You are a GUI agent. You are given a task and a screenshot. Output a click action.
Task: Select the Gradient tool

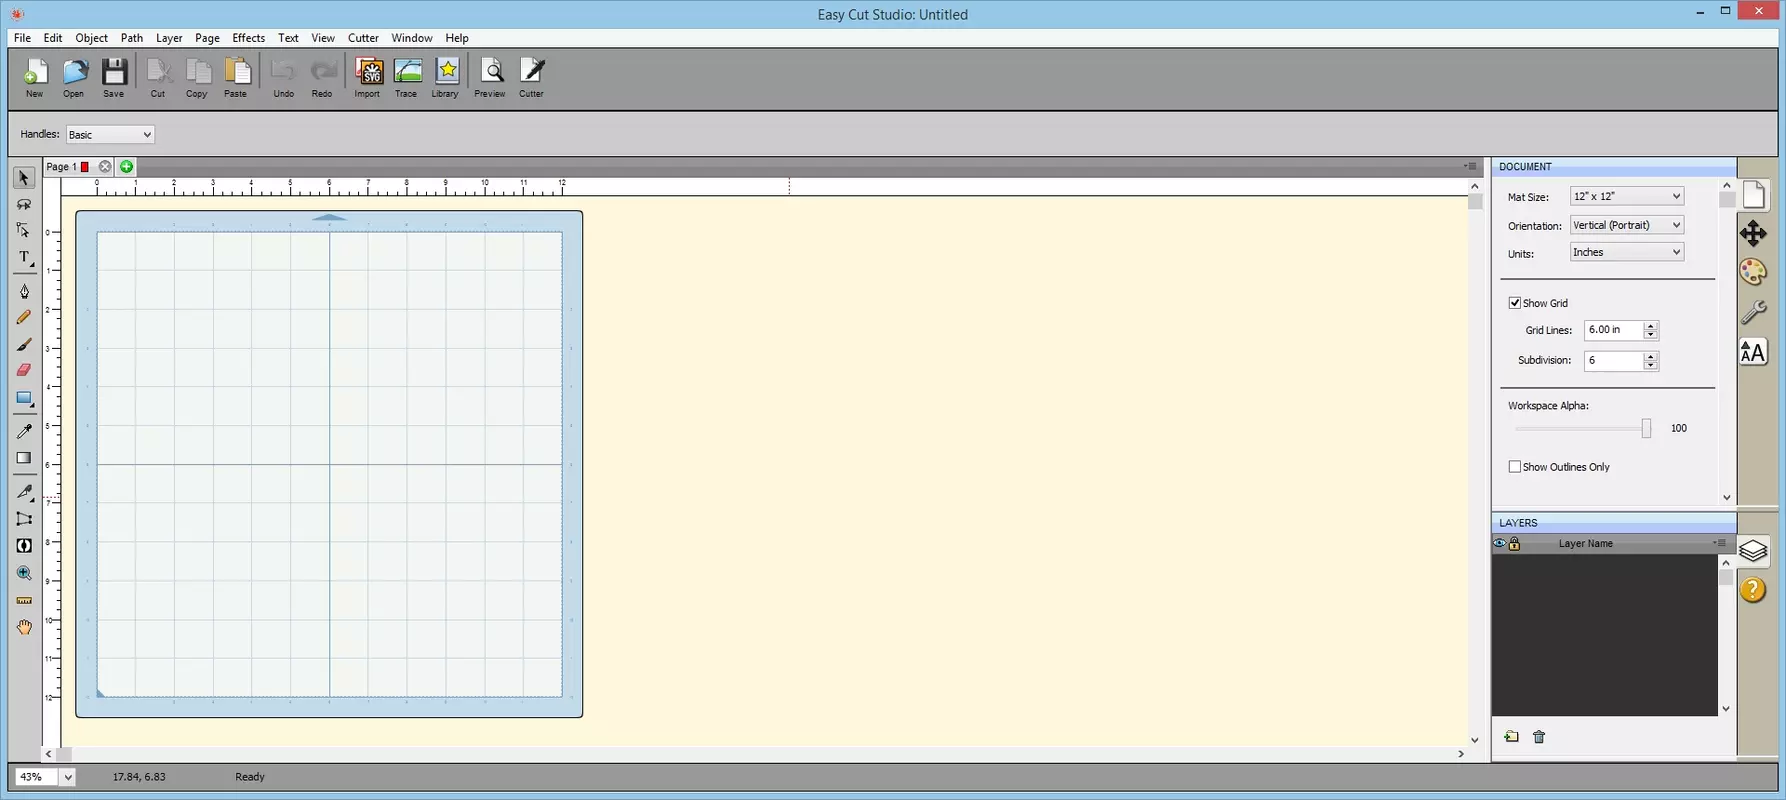click(x=24, y=458)
